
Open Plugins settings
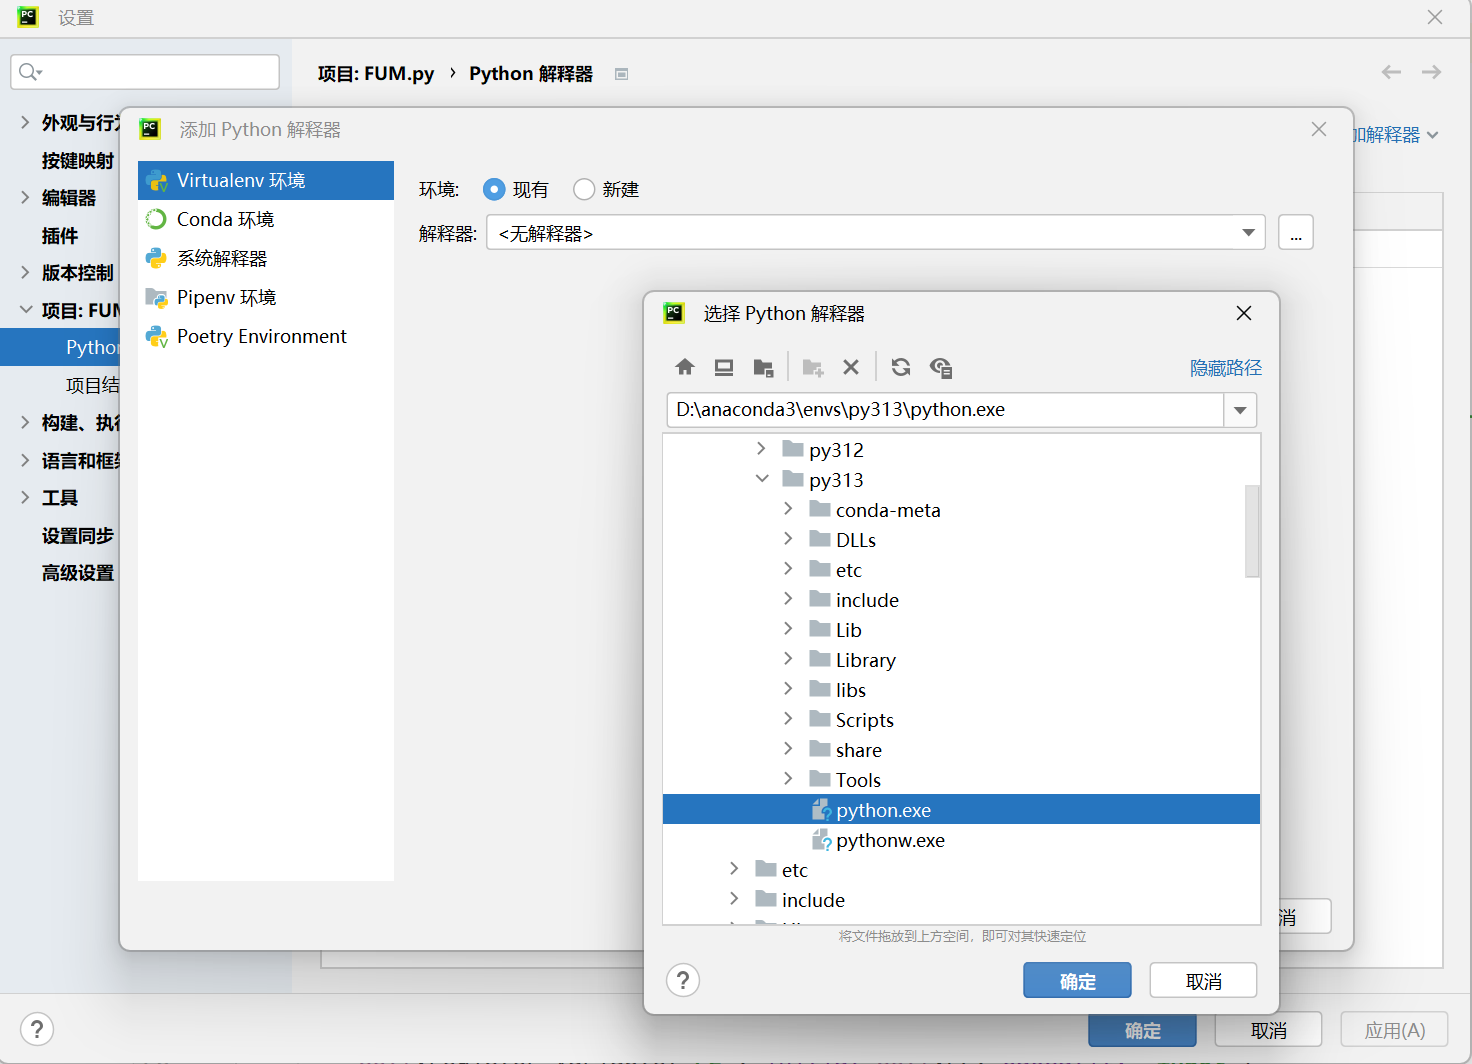pos(60,235)
